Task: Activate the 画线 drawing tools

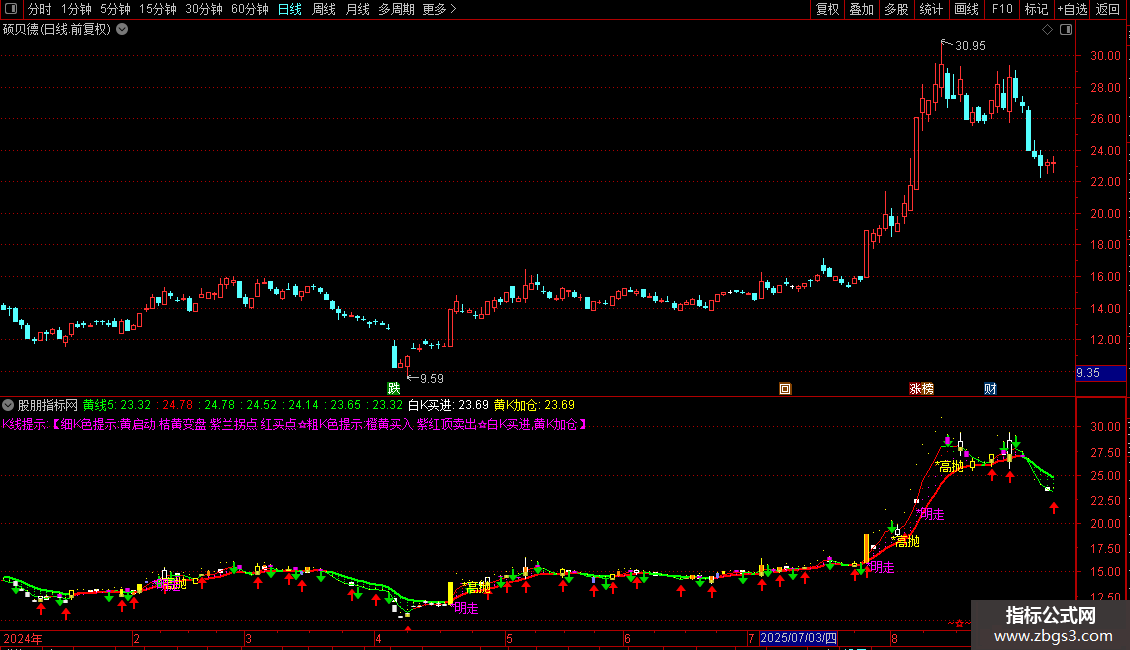Action: (x=966, y=9)
